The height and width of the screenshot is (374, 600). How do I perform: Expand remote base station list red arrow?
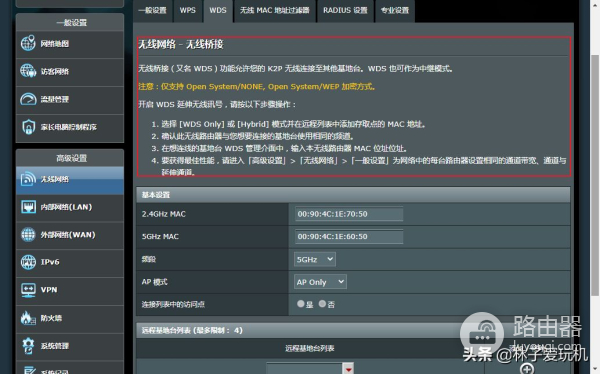click(348, 369)
